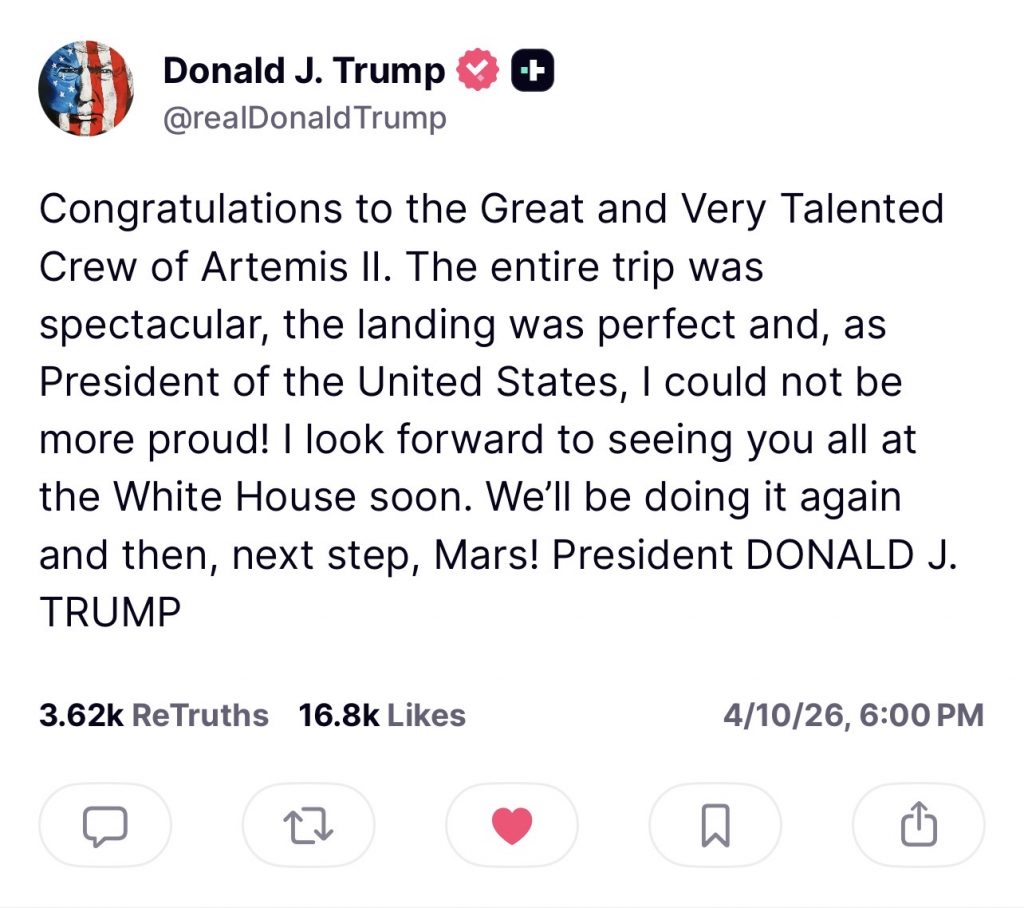1024x908 pixels.
Task: View the 3.62k ReTruths list
Action: [154, 716]
